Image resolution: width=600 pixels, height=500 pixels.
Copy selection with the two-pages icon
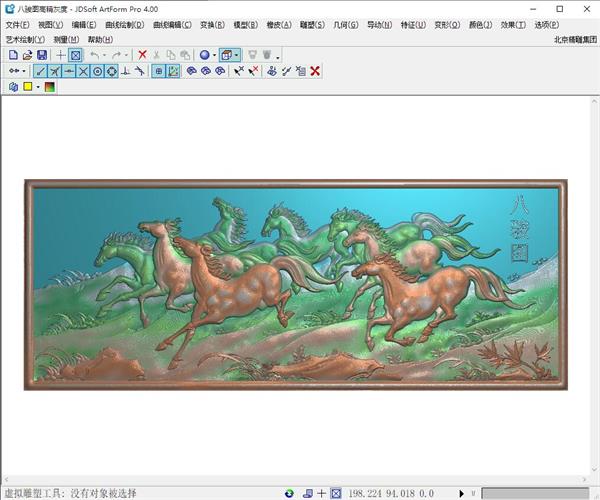pos(171,55)
